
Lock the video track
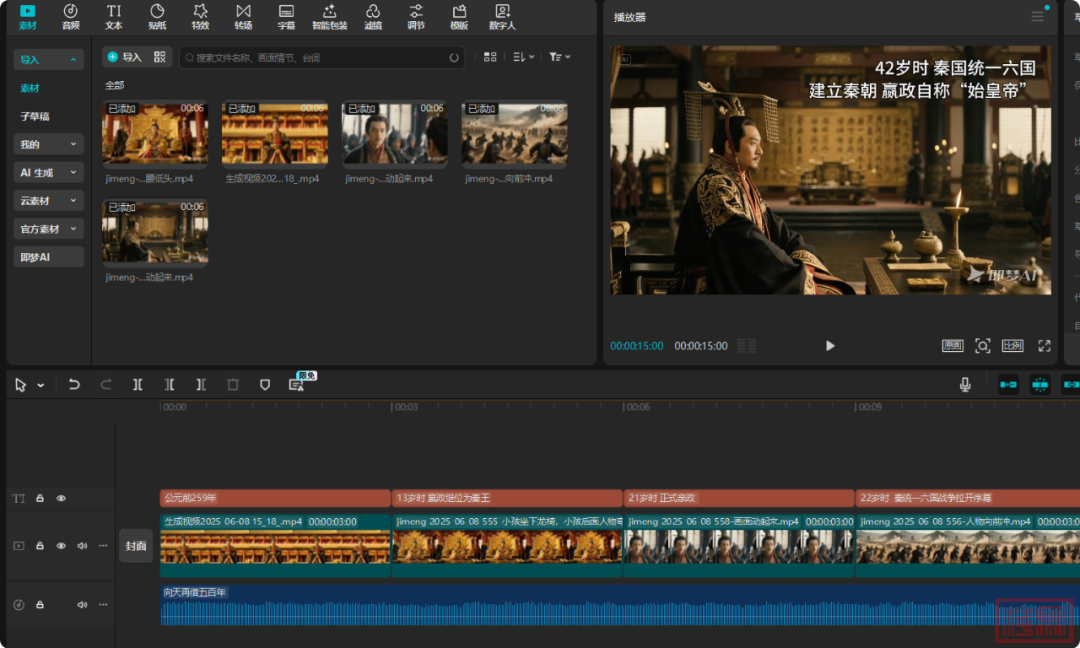click(40, 545)
